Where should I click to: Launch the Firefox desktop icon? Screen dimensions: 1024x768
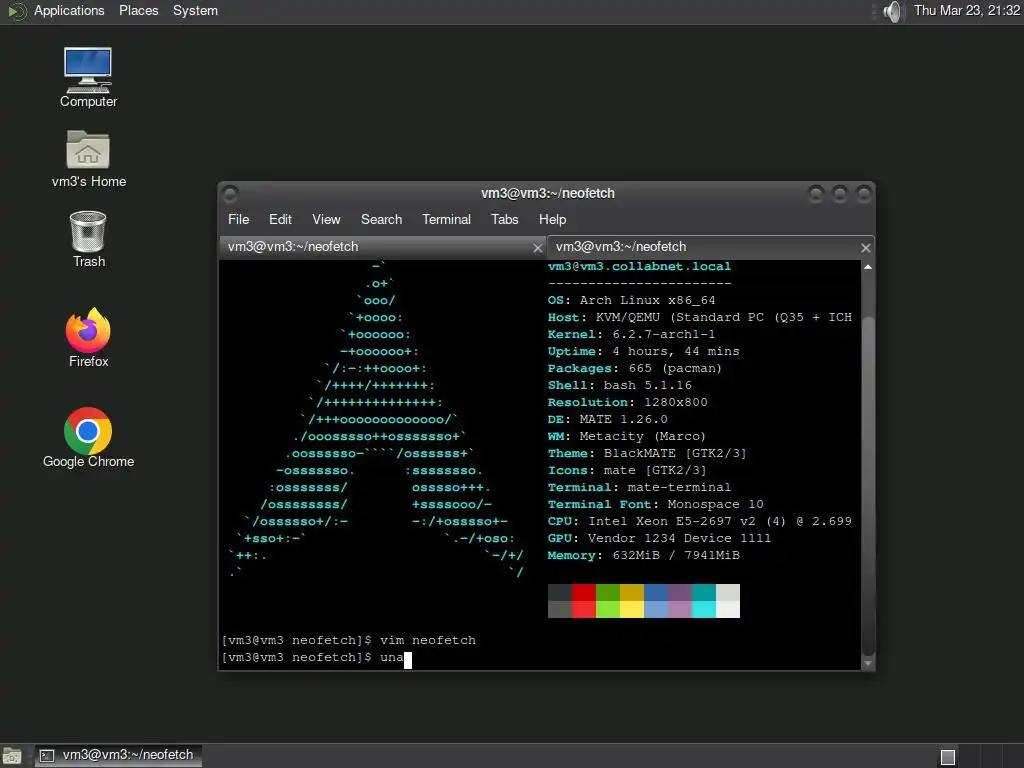(x=88, y=338)
